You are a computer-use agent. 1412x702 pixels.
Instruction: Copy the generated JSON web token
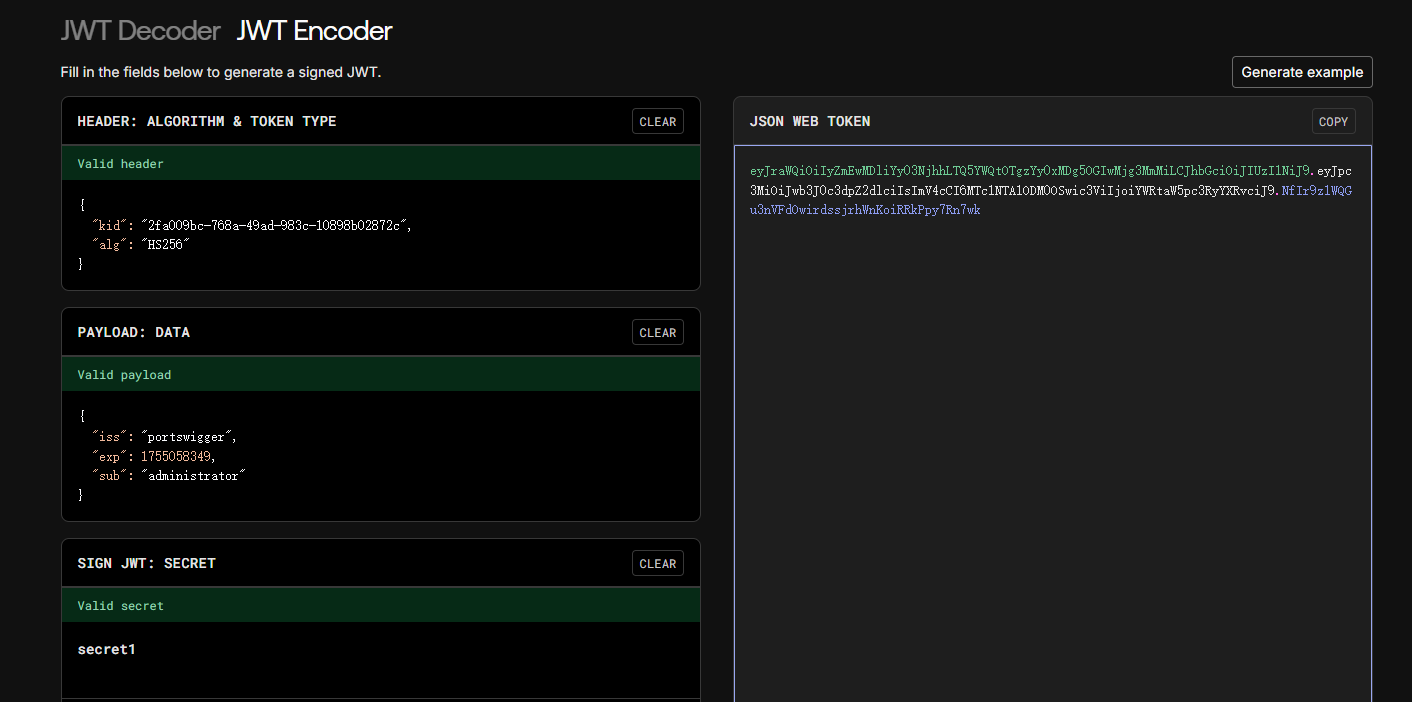coord(1333,121)
